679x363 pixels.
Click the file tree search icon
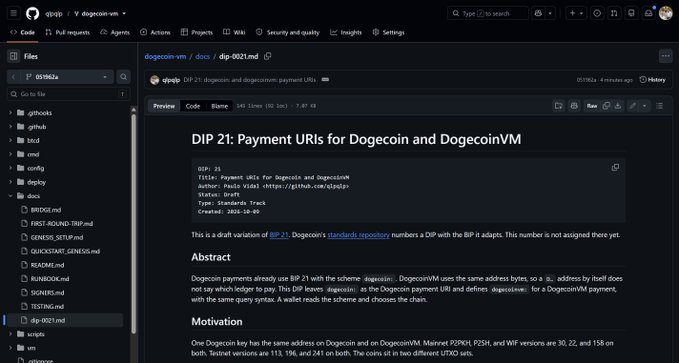[123, 77]
